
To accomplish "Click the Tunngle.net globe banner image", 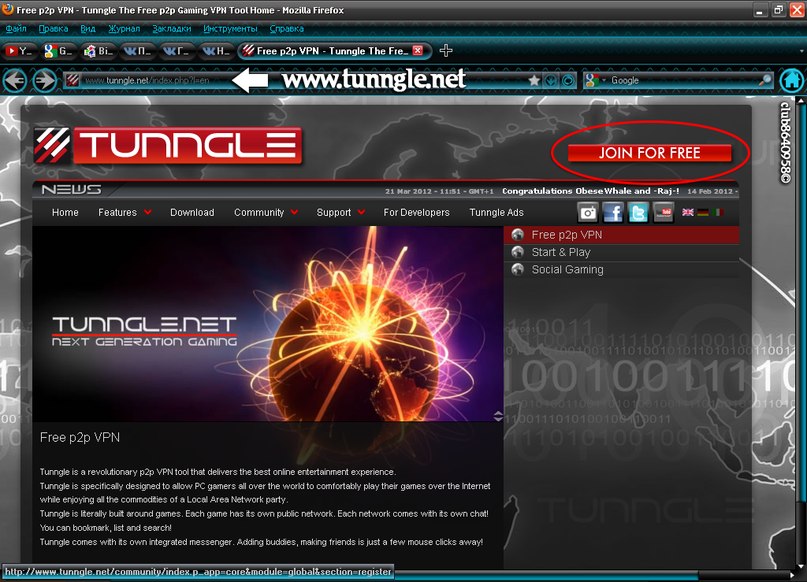I will (268, 324).
